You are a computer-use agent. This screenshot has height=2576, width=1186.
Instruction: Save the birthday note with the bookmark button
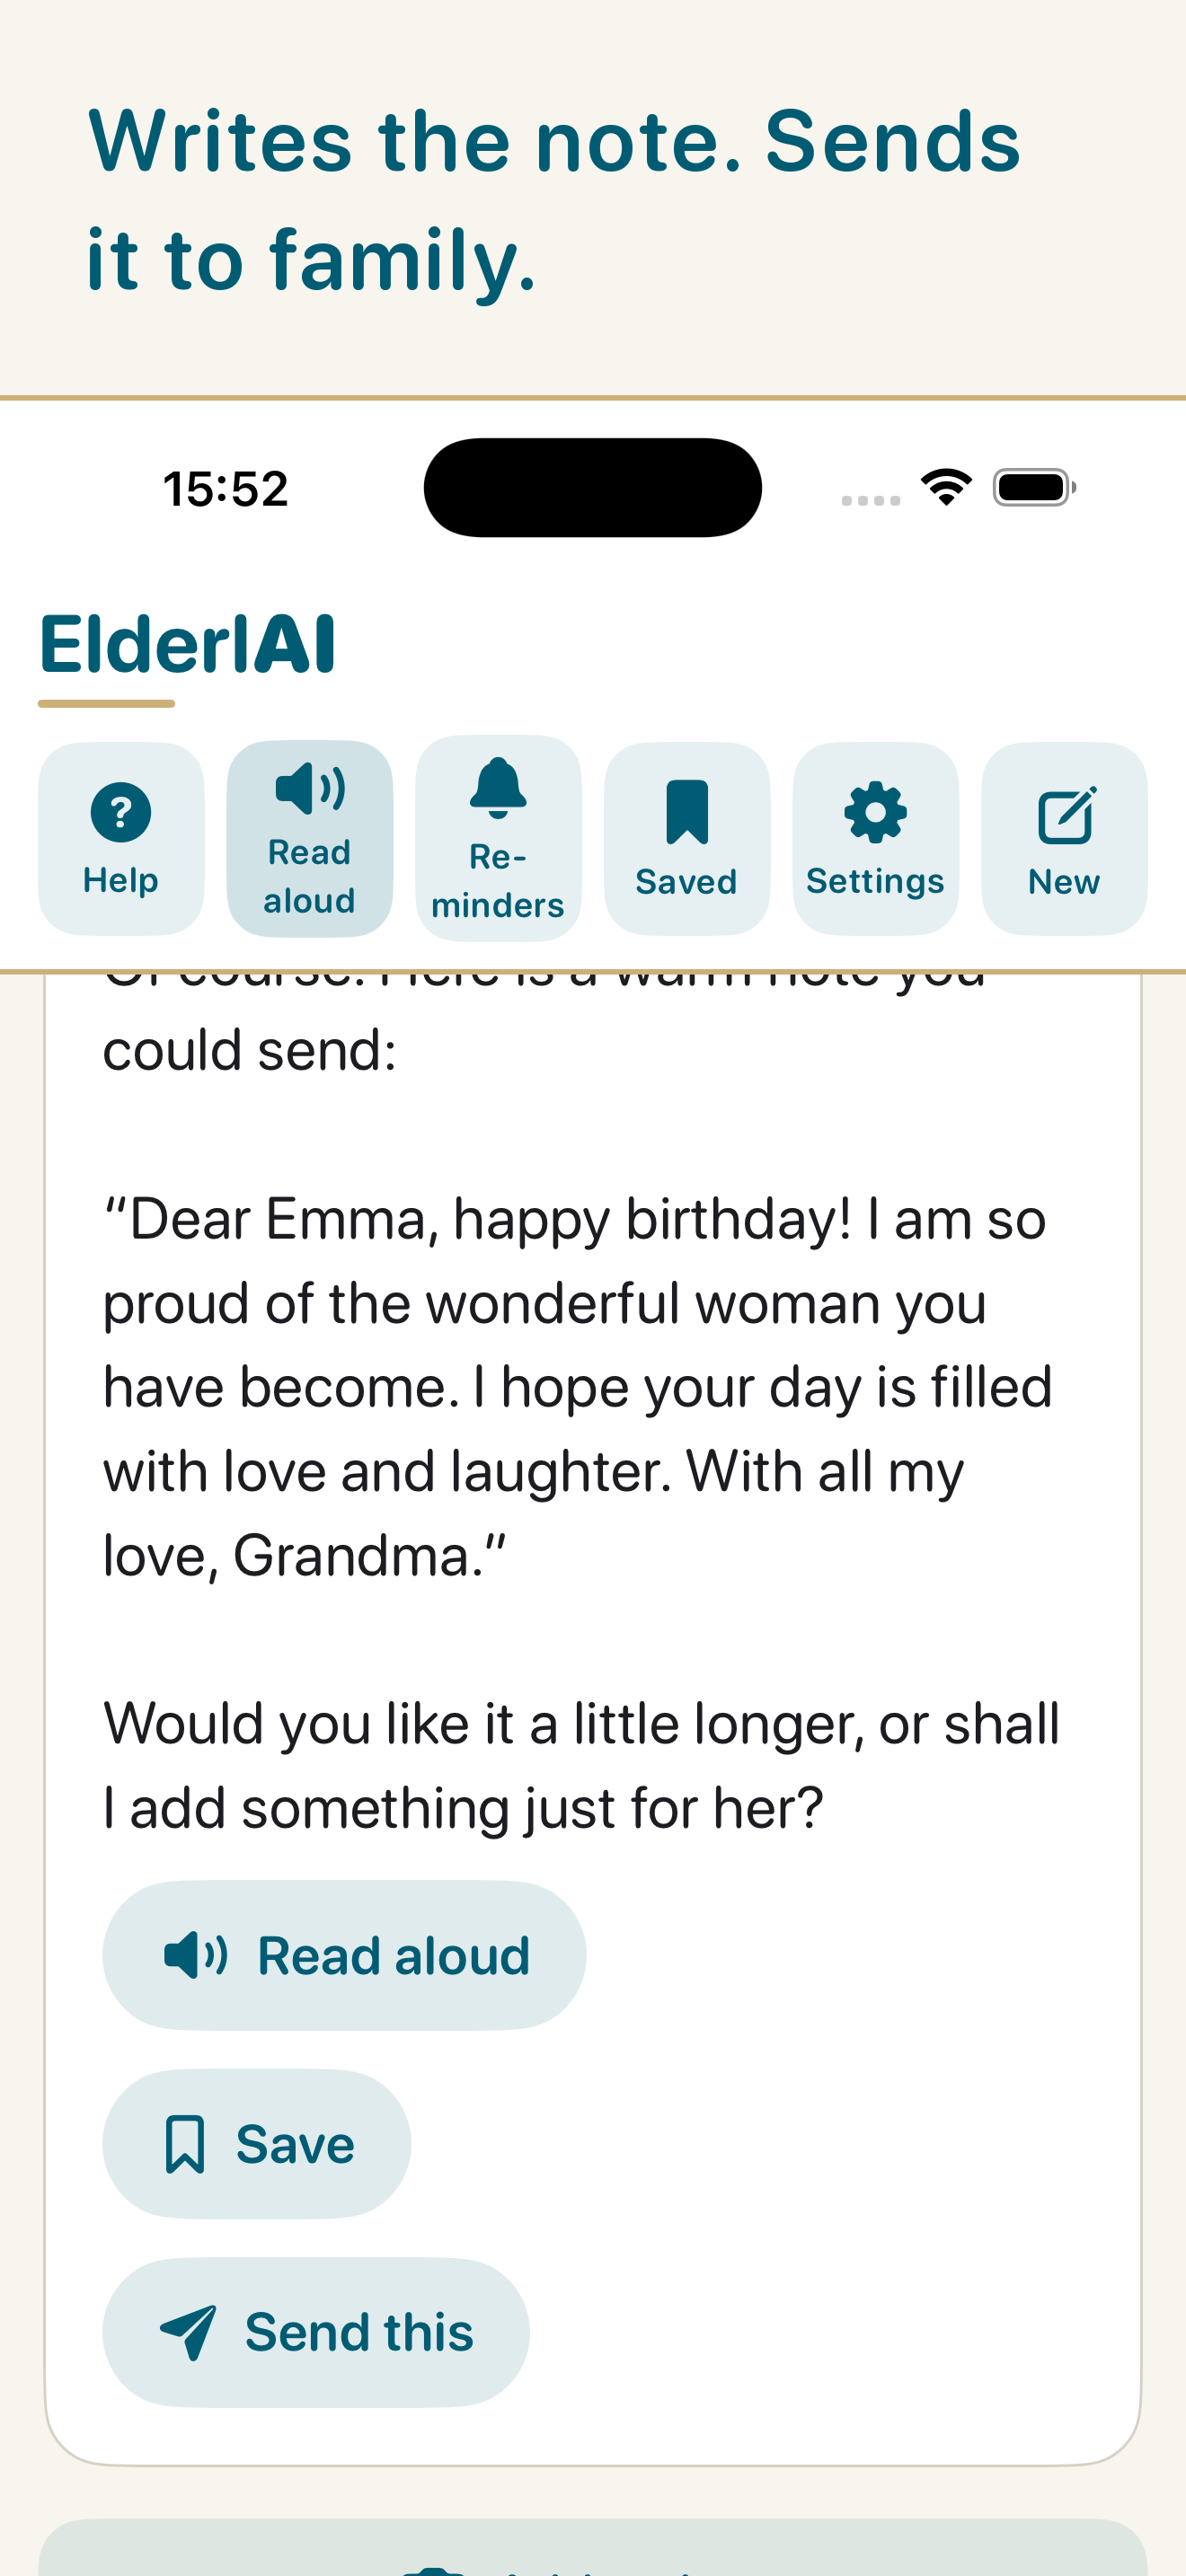click(x=257, y=2143)
